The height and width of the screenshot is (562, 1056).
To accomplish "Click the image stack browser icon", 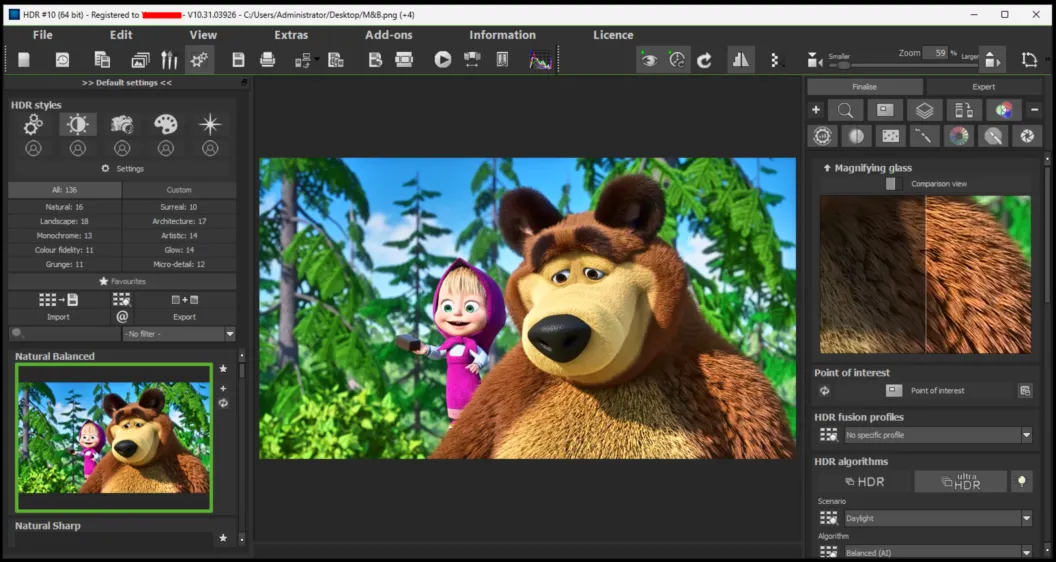I will (140, 60).
